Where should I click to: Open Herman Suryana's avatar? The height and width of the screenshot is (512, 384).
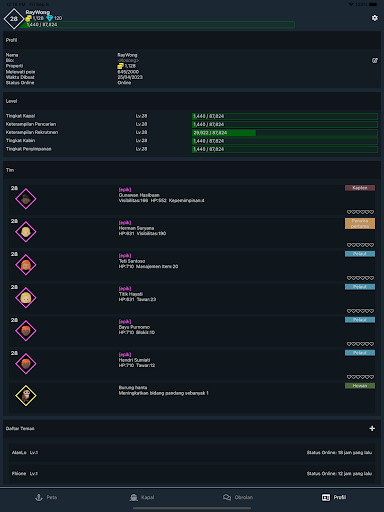(26, 232)
